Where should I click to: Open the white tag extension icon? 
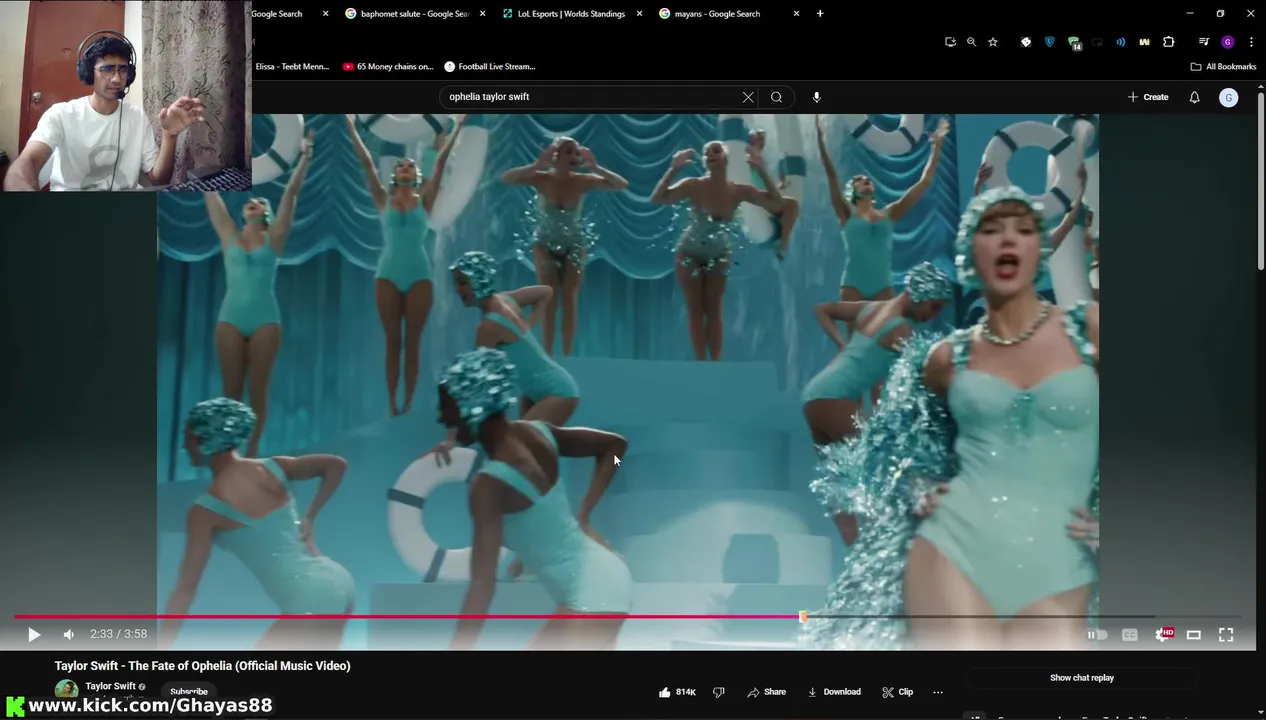1026,42
